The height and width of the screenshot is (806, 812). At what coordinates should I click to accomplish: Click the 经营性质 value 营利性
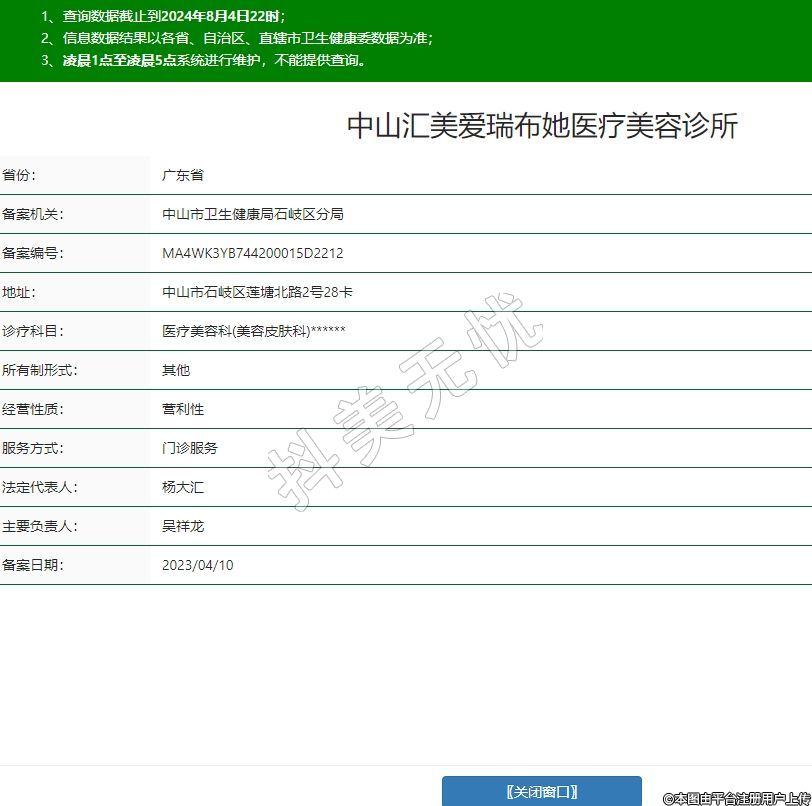coord(183,409)
